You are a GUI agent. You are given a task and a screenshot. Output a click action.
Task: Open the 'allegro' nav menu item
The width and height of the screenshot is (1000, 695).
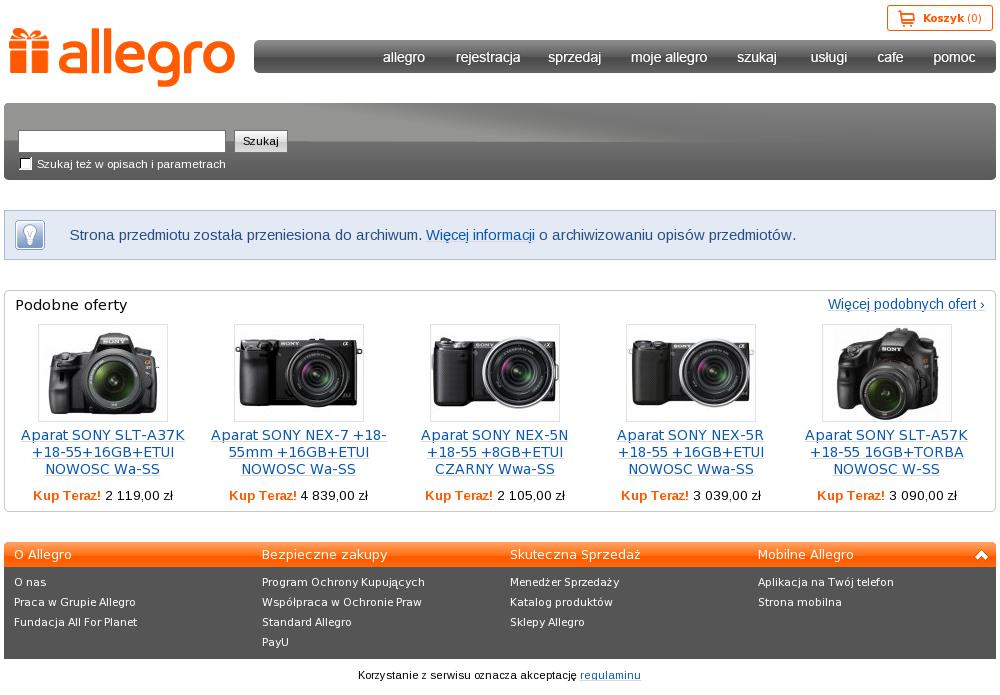pos(404,57)
